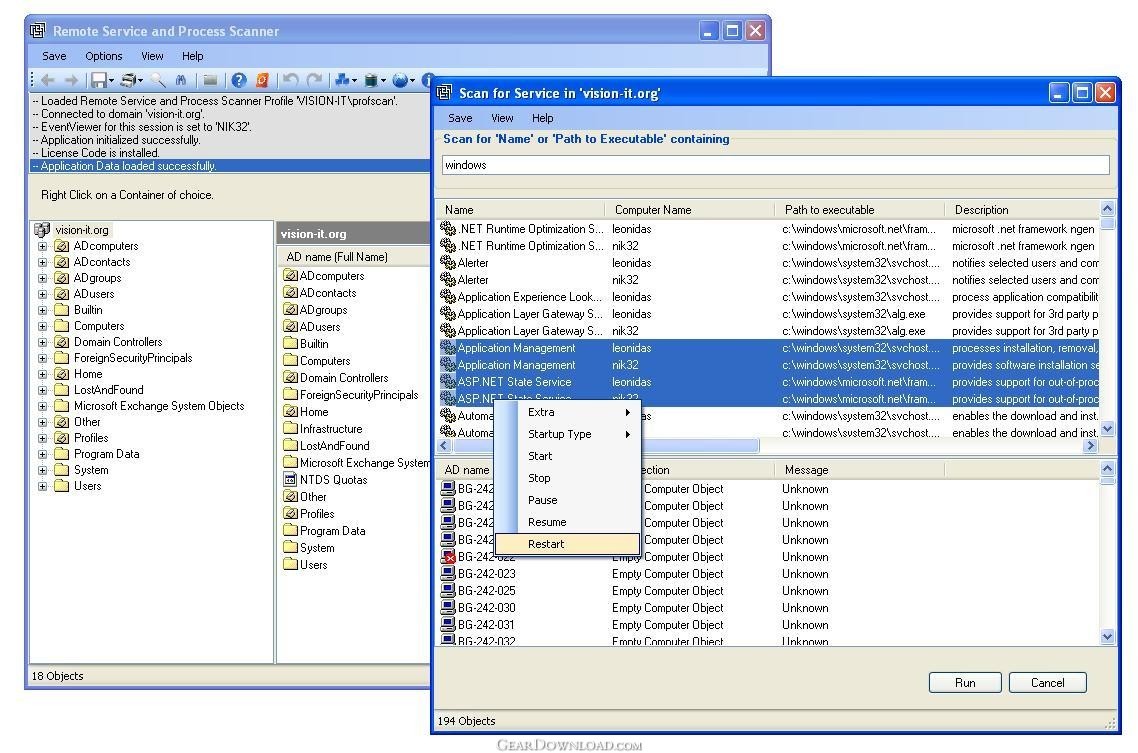Open the dropdown arrow beside the globe icon
Image resolution: width=1138 pixels, height=753 pixels.
(x=412, y=81)
